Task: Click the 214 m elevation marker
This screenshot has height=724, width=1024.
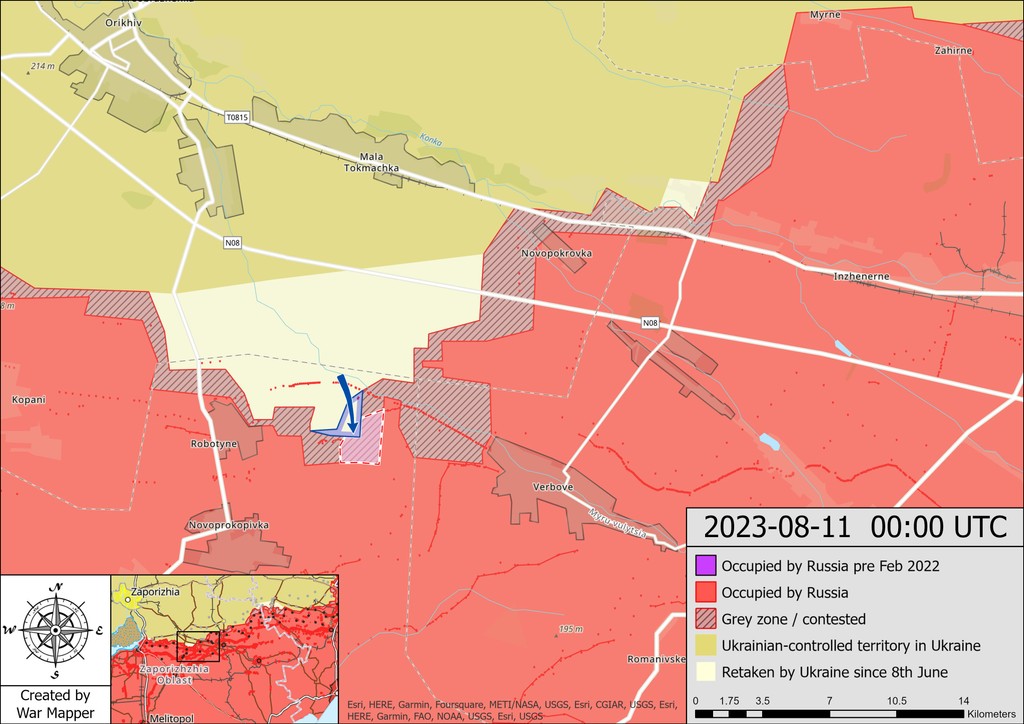Action: [x=40, y=67]
